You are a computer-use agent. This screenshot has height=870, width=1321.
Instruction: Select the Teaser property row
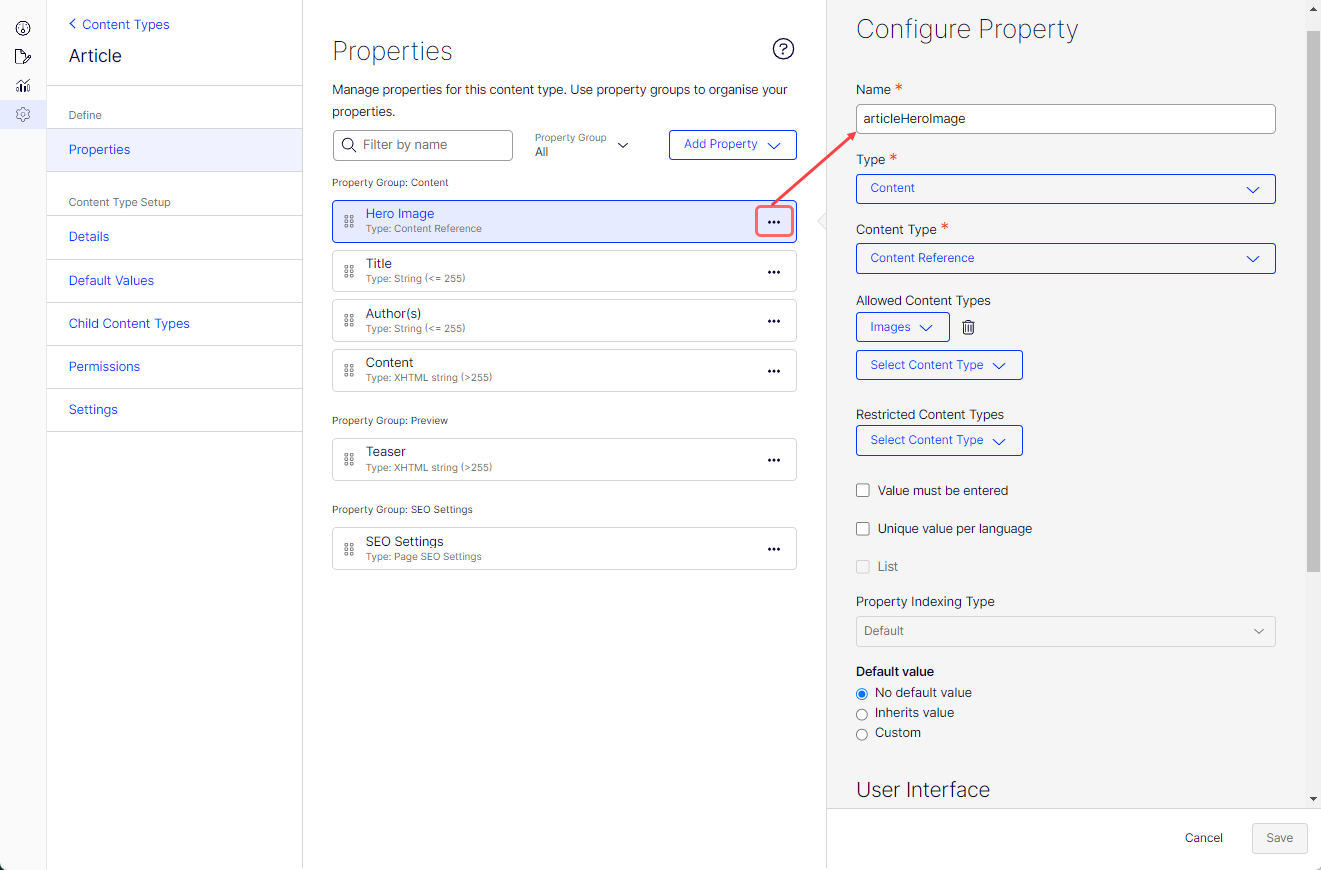[564, 459]
